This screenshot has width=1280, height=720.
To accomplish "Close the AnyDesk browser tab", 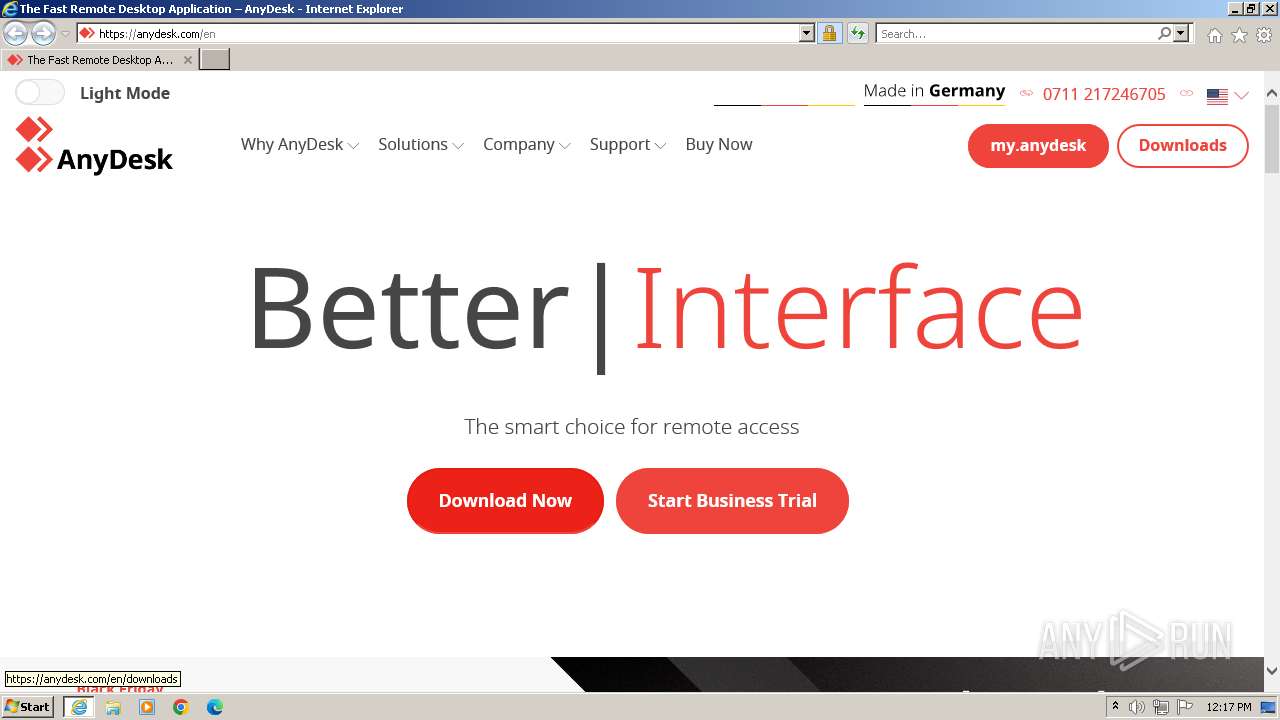I will coord(187,60).
